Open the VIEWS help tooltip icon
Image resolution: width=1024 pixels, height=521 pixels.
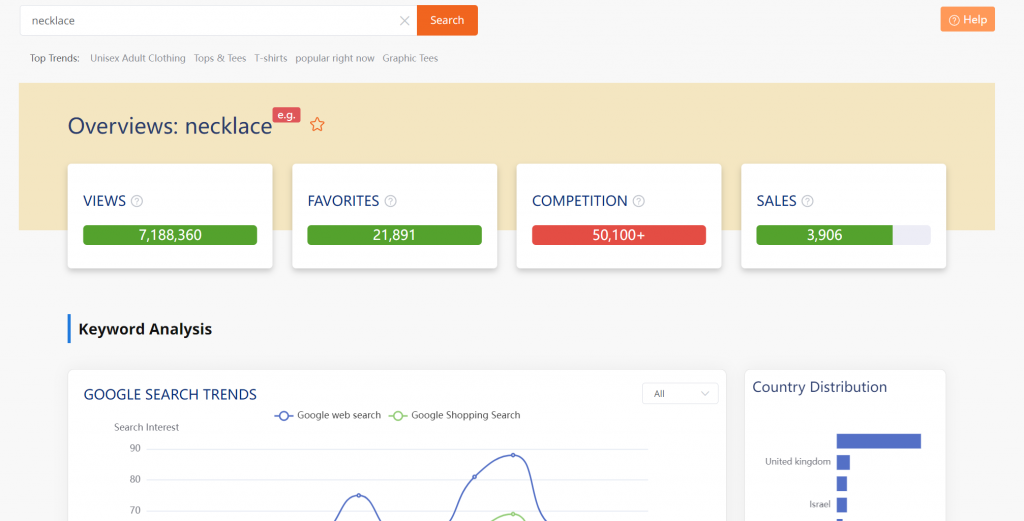click(136, 201)
